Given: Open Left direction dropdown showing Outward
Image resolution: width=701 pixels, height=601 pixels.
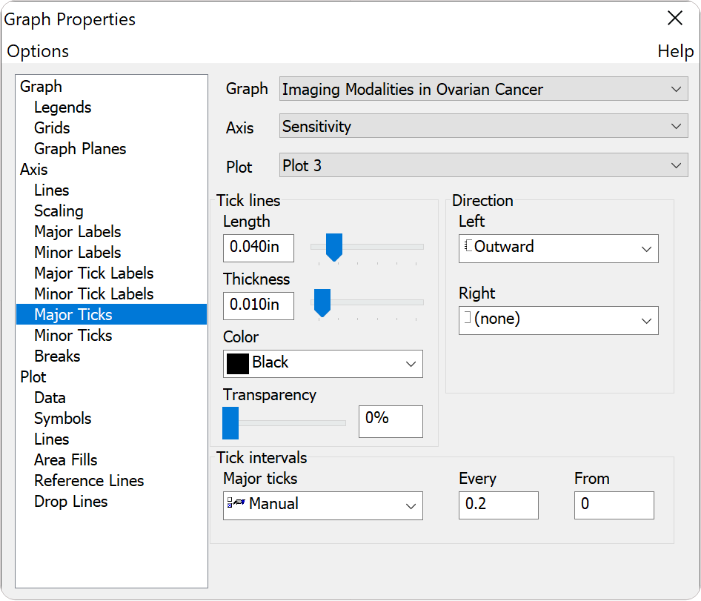Looking at the screenshot, I should [x=558, y=247].
